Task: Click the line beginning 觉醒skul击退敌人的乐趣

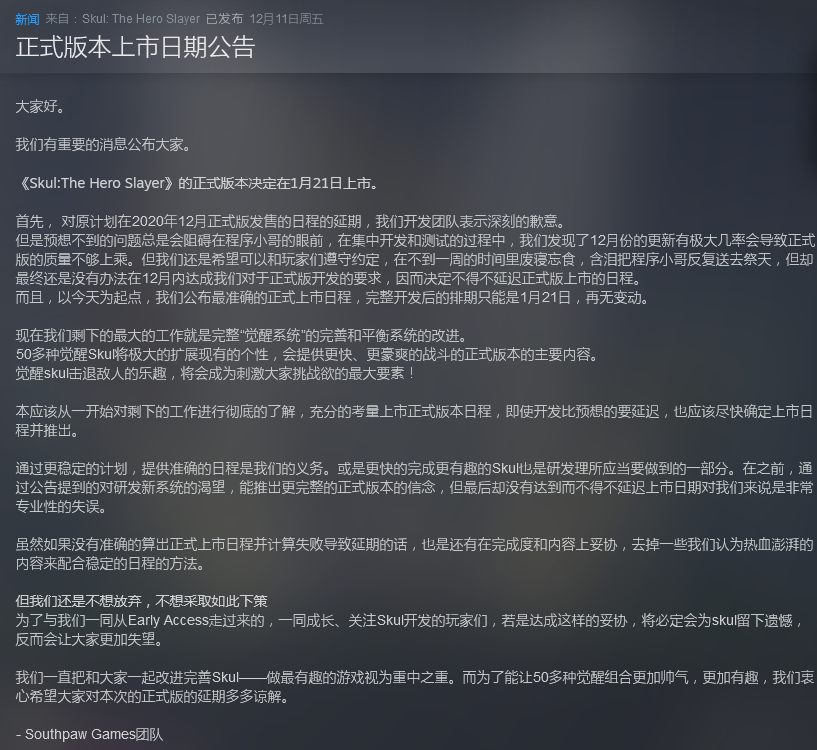Action: [215, 374]
